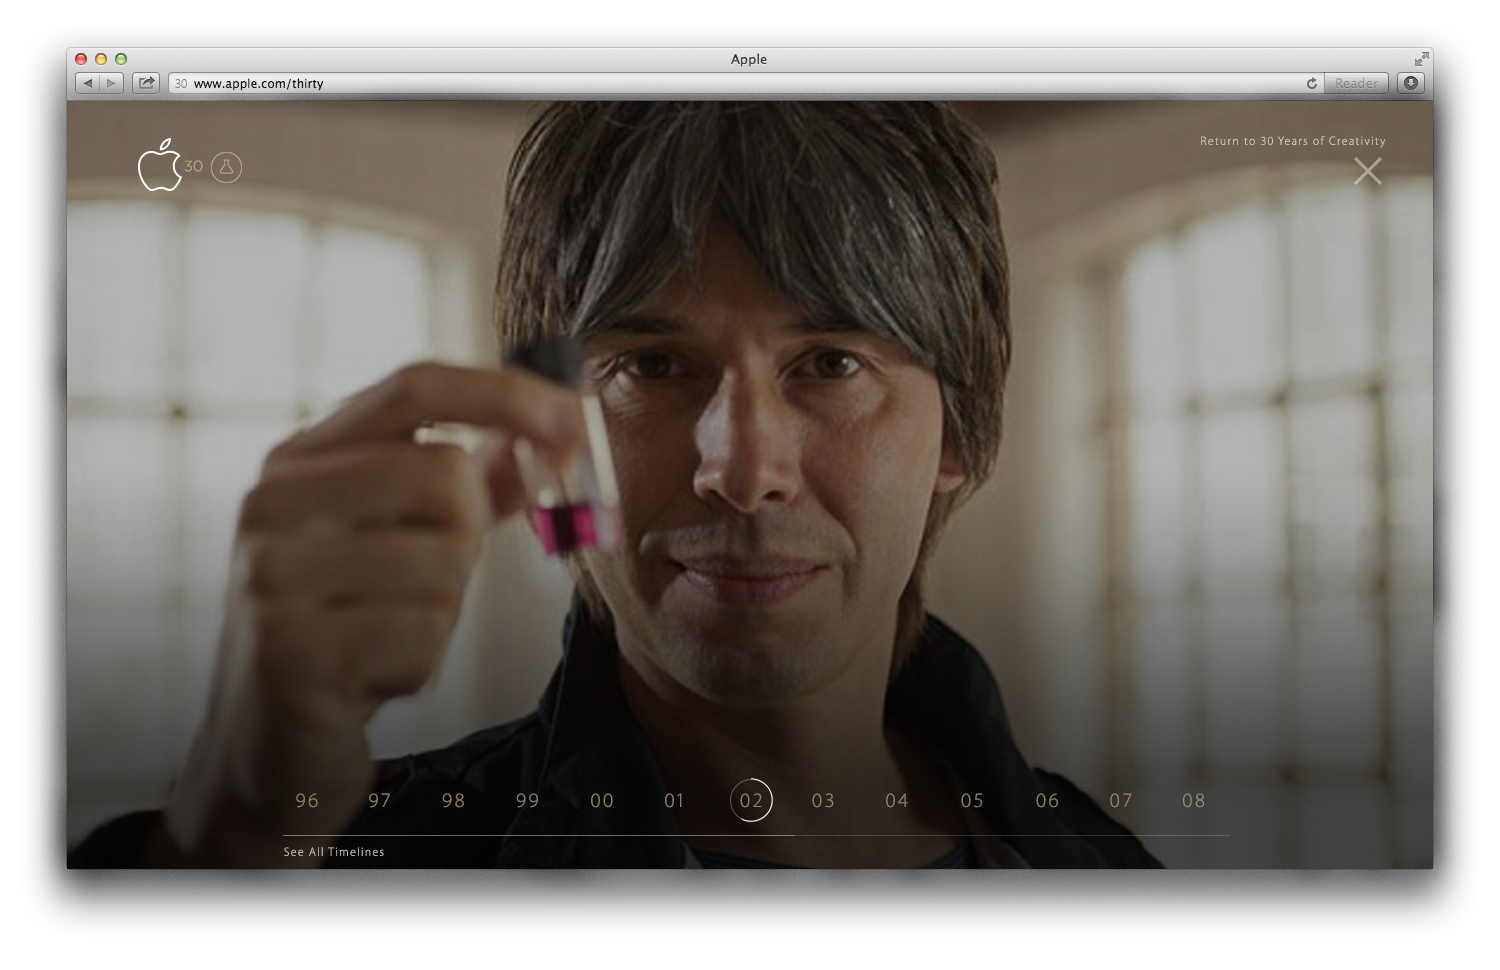Click the timeline progress bar
The width and height of the screenshot is (1500, 970).
[x=756, y=835]
